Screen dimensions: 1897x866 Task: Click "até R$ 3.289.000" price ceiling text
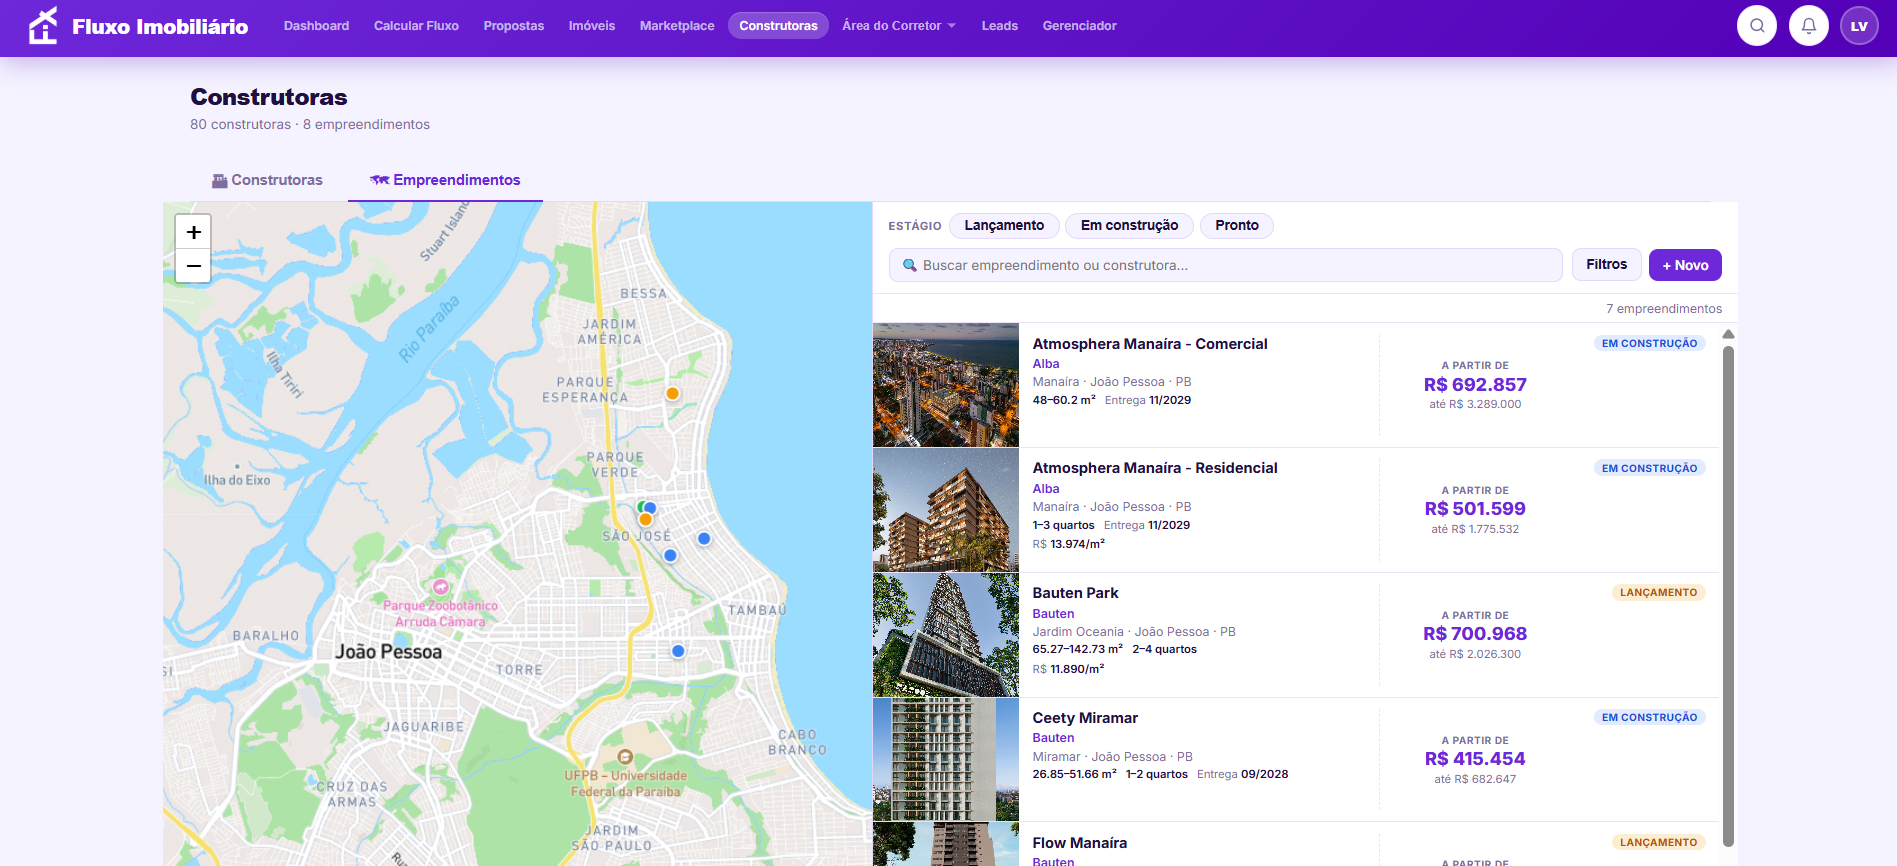(x=1475, y=405)
